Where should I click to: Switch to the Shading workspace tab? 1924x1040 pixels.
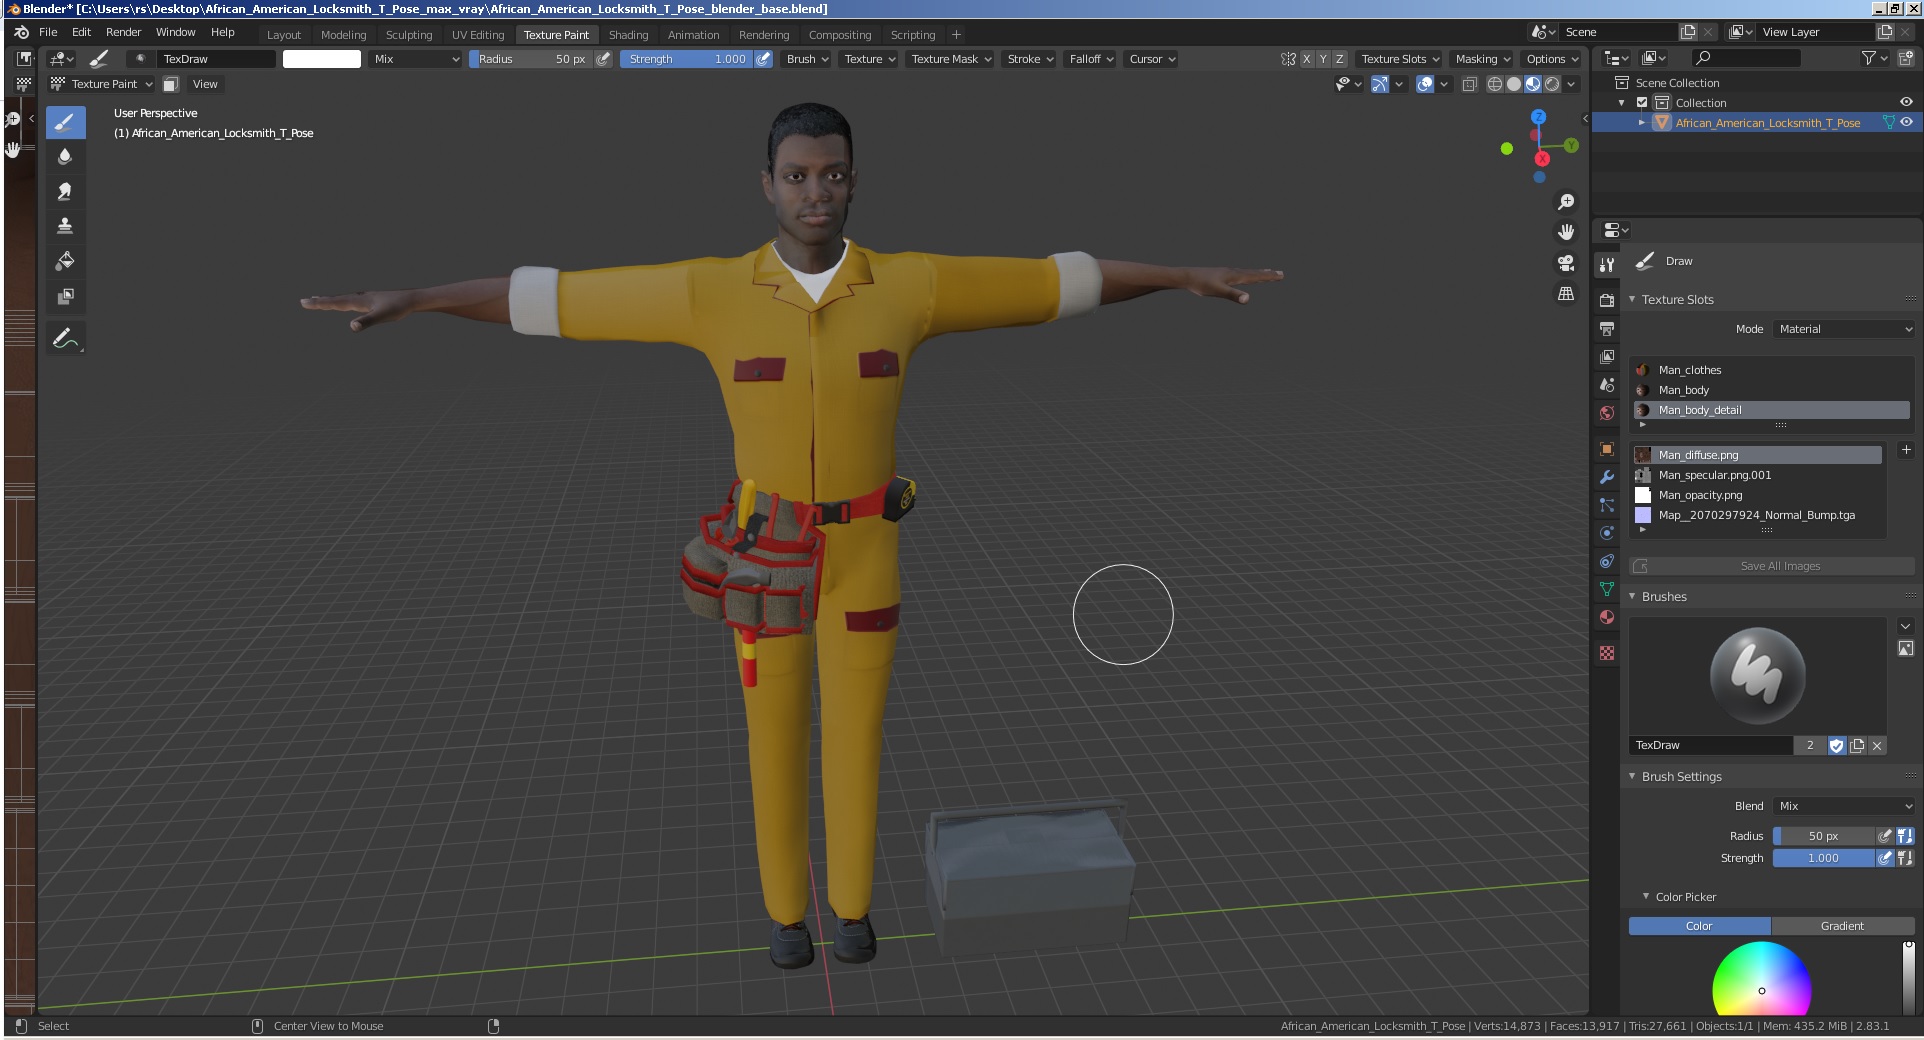click(x=628, y=35)
